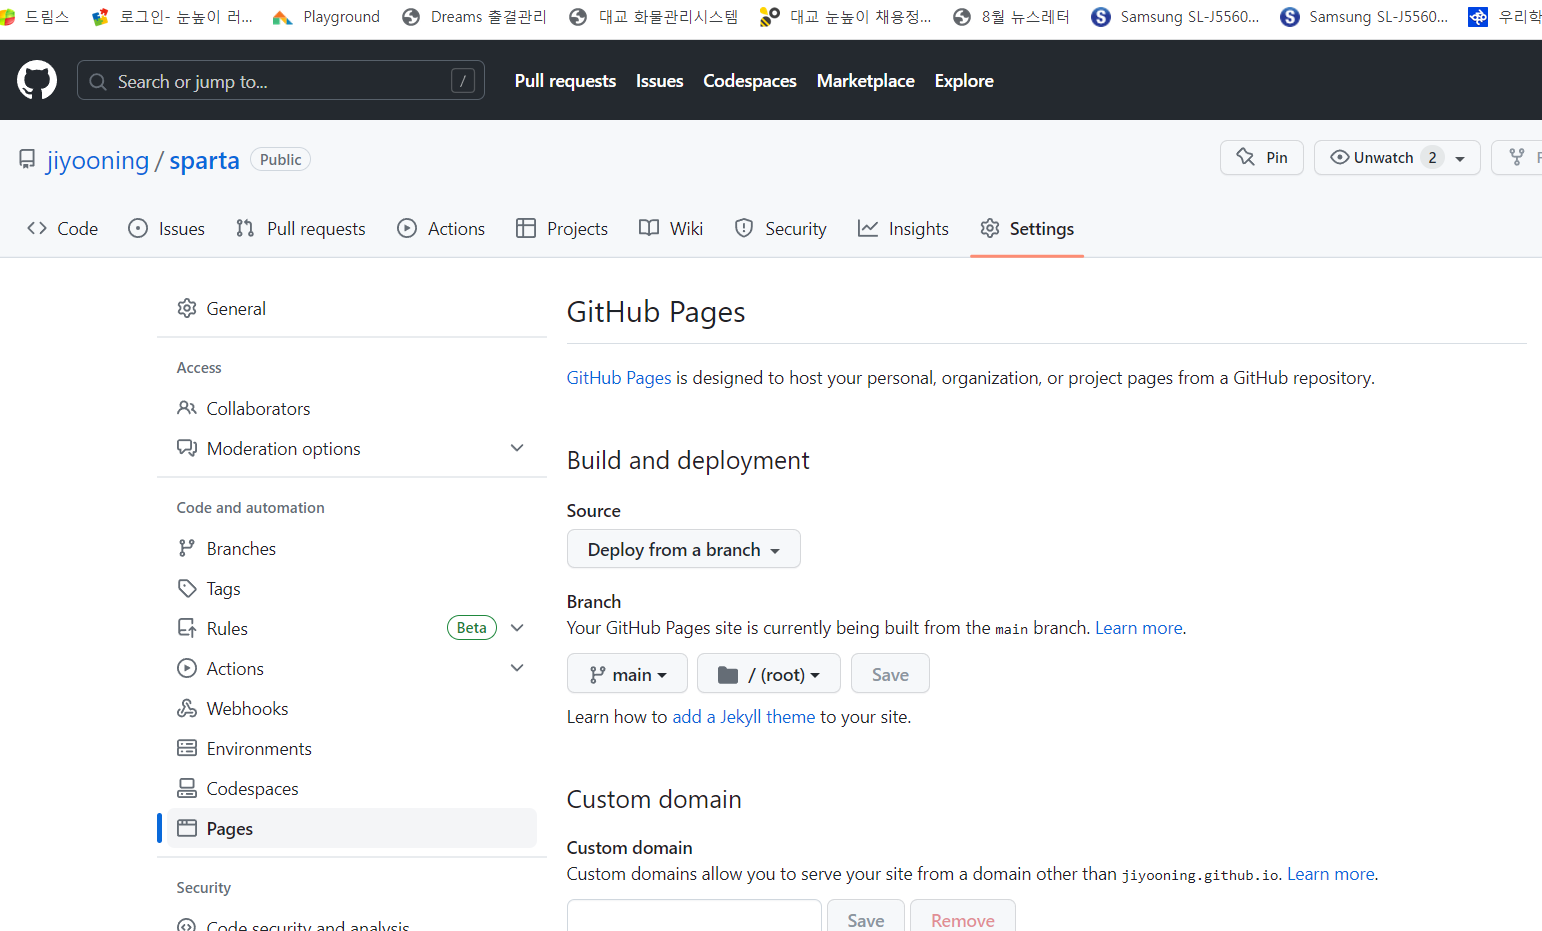Click the General gear icon
The width and height of the screenshot is (1542, 931).
coord(187,308)
